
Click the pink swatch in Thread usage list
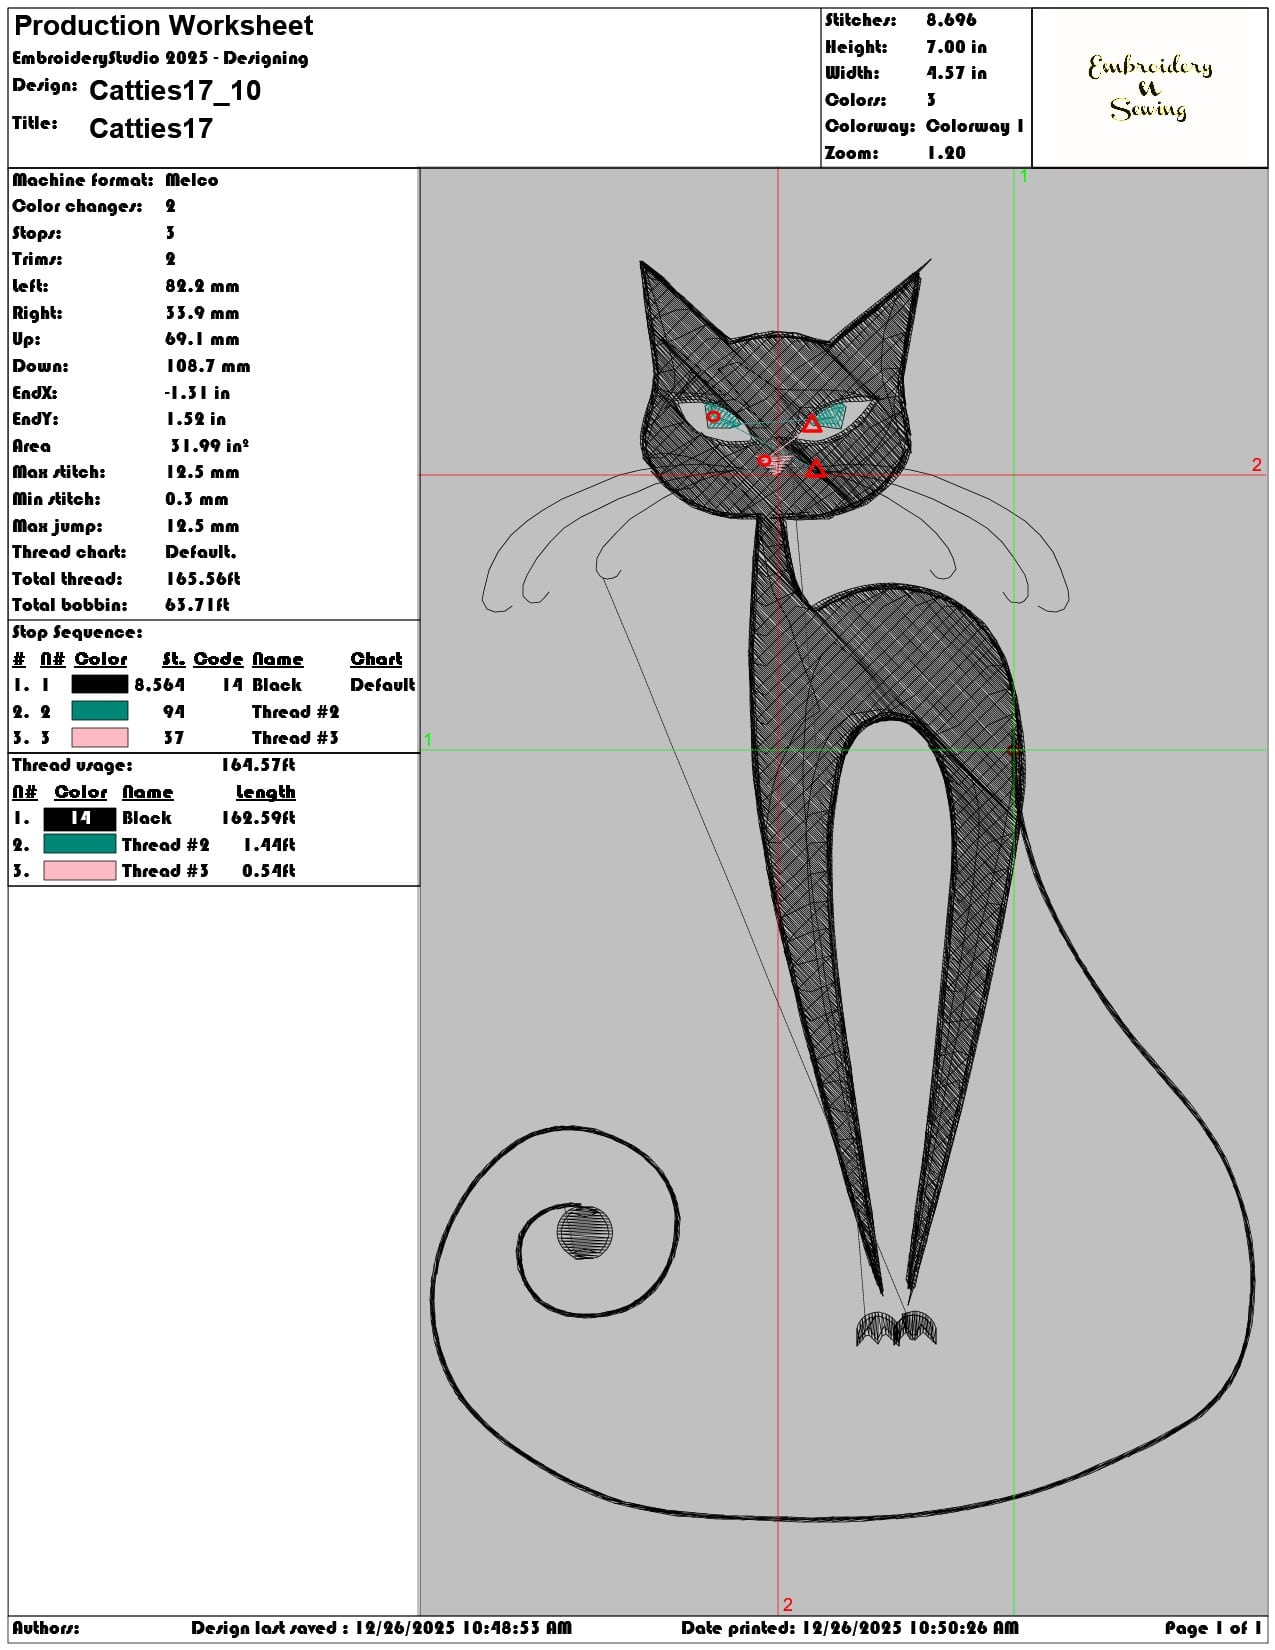[x=80, y=871]
